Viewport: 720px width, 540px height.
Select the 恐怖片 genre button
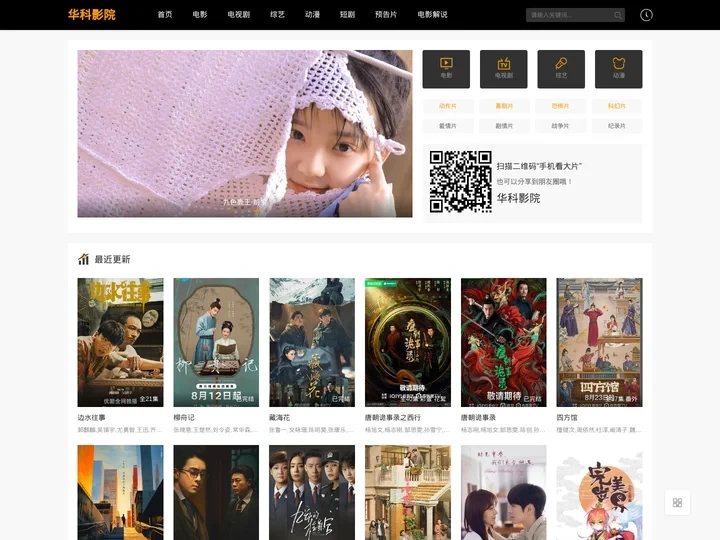560,106
